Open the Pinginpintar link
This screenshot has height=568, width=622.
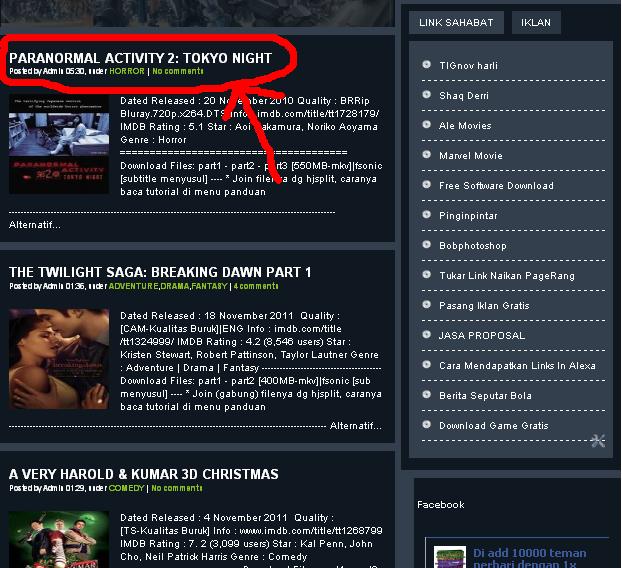pos(468,216)
